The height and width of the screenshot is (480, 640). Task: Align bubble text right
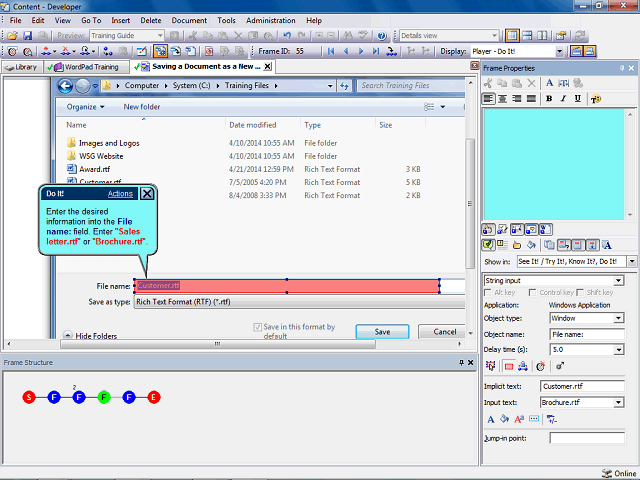click(x=517, y=99)
